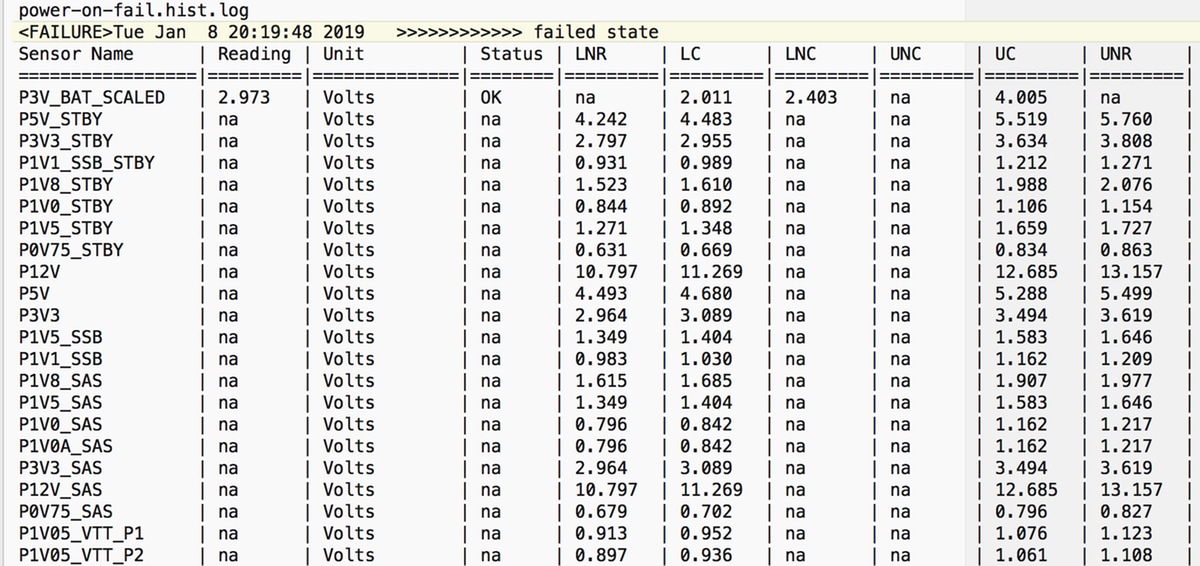Click sensor name P1V05_VTT_P1

point(81,533)
